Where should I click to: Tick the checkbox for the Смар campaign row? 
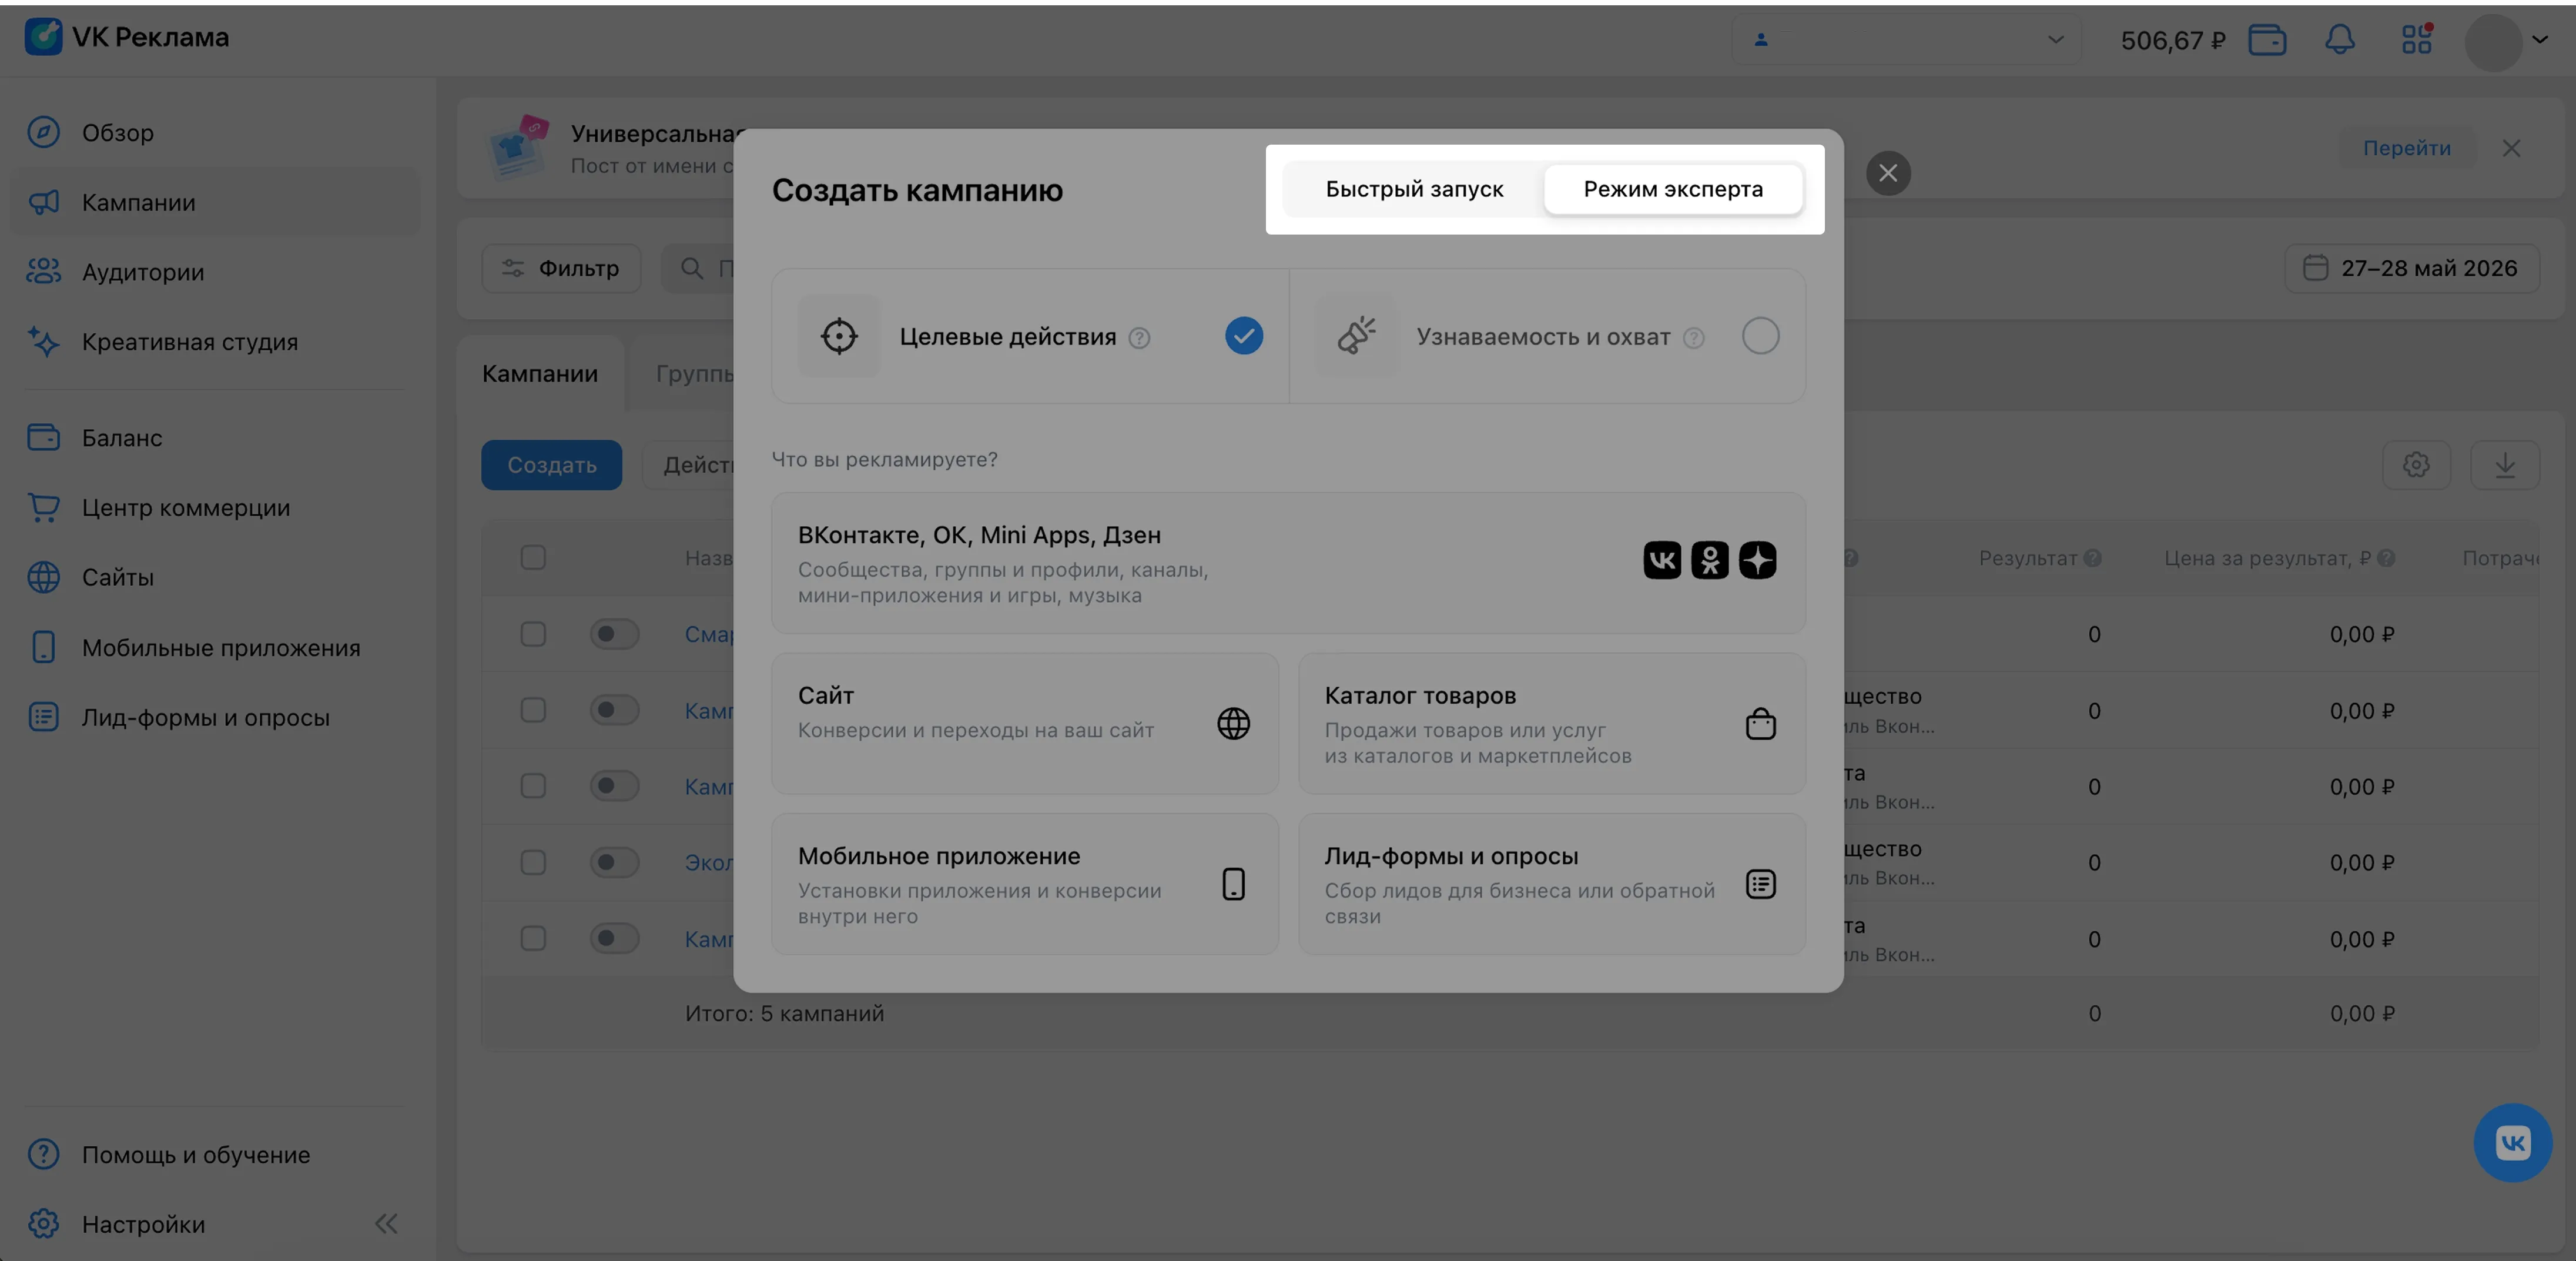pyautogui.click(x=533, y=634)
